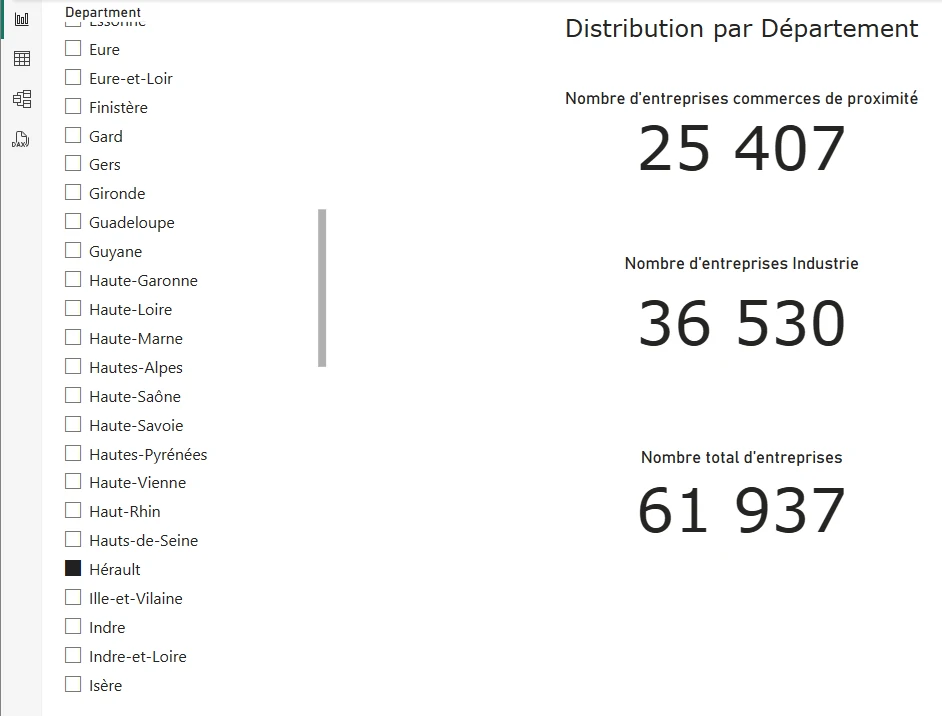Select the Department slicer header

pos(103,12)
